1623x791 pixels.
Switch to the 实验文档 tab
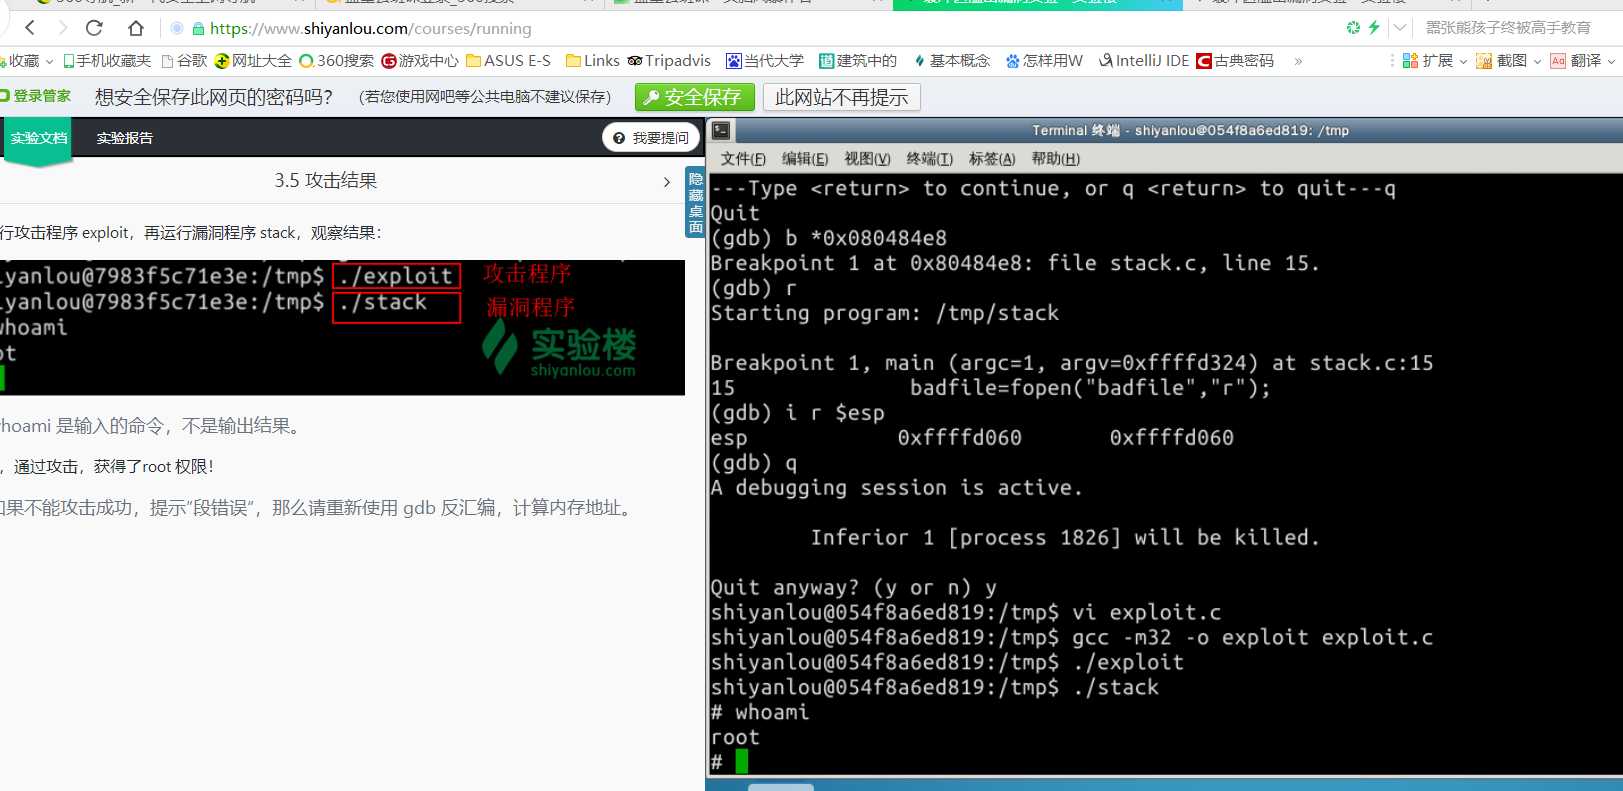tap(38, 138)
